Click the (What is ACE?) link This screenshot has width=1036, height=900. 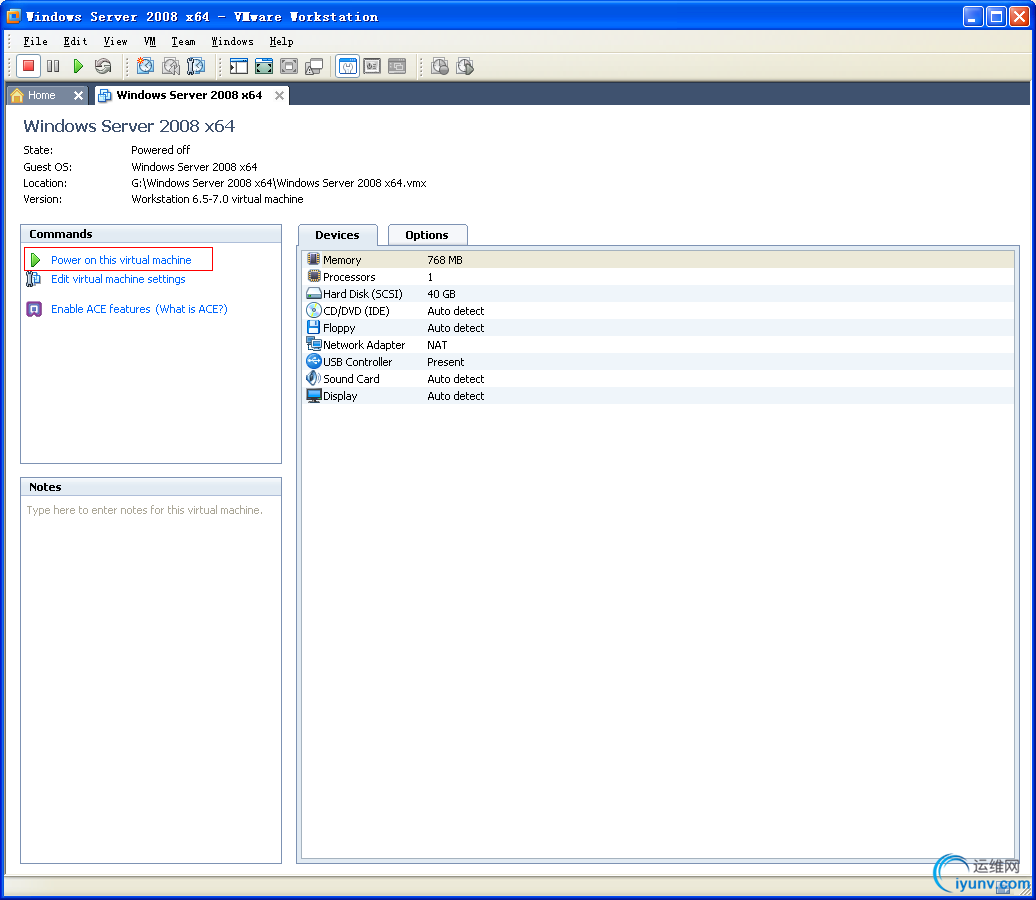click(x=192, y=309)
